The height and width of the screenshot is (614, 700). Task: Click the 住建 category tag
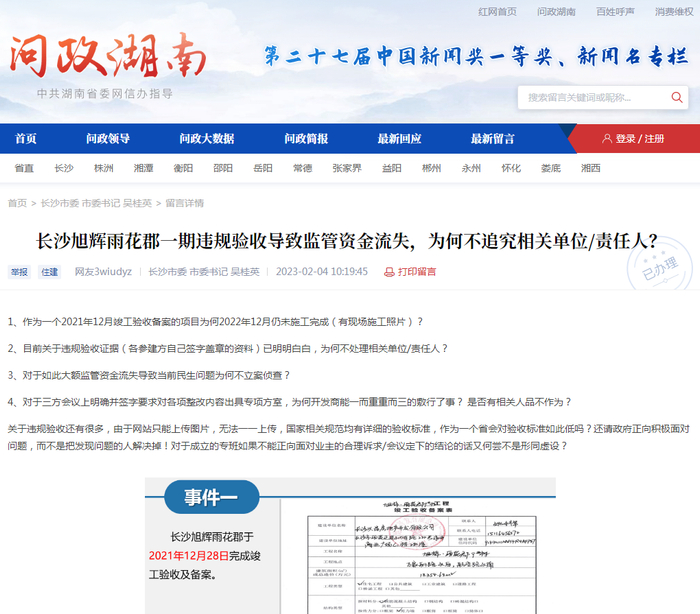click(50, 272)
